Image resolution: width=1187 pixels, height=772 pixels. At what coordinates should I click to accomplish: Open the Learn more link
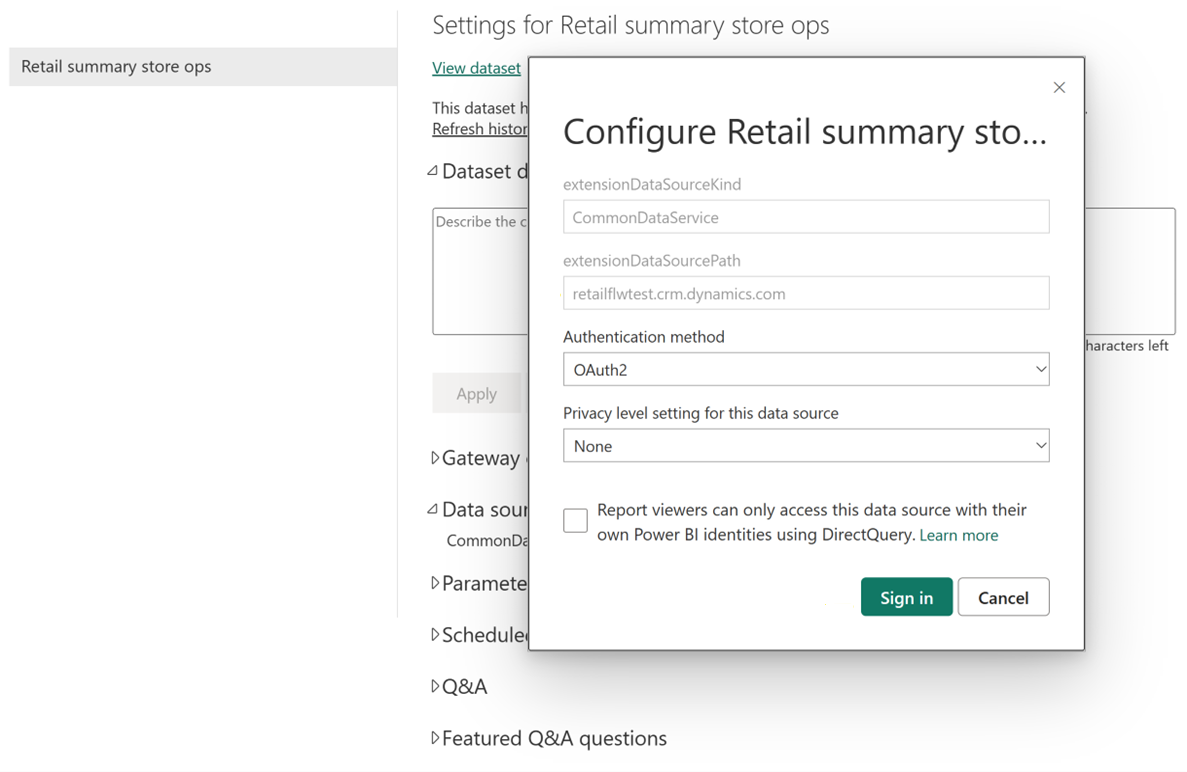click(x=958, y=535)
